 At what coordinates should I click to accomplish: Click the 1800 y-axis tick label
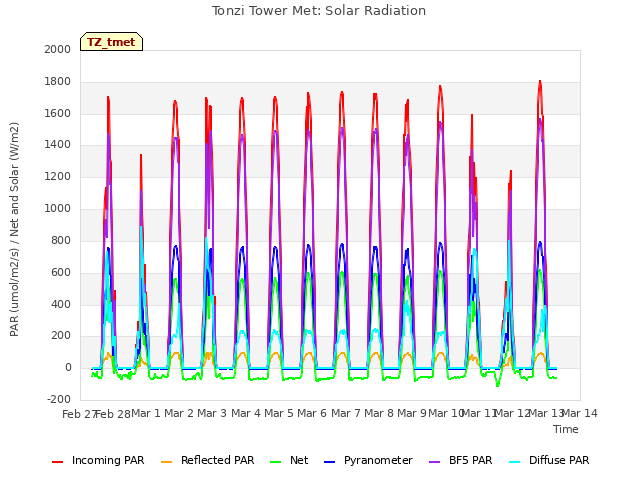click(58, 82)
